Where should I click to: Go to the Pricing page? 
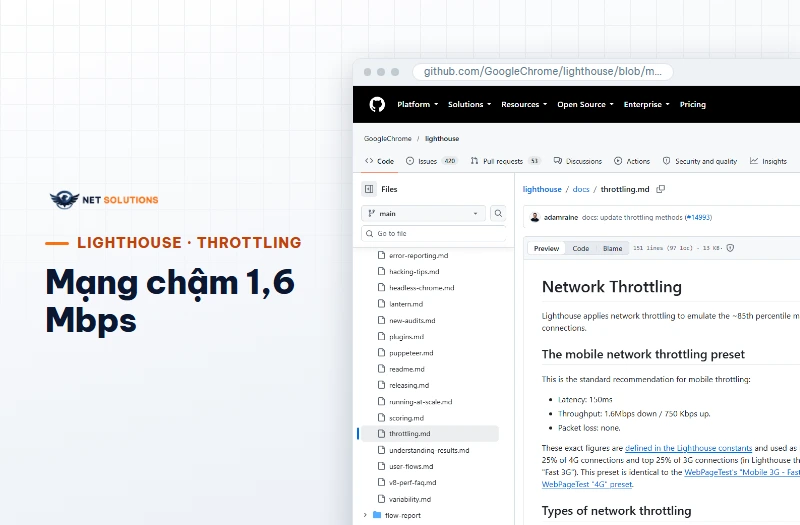pos(692,105)
